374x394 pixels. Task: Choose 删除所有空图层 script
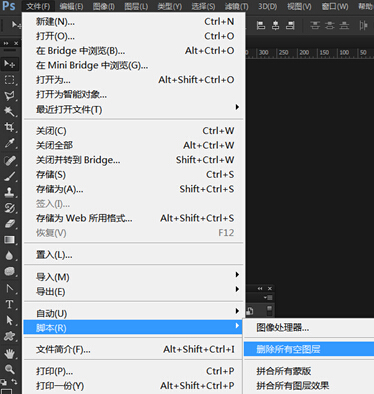point(309,349)
